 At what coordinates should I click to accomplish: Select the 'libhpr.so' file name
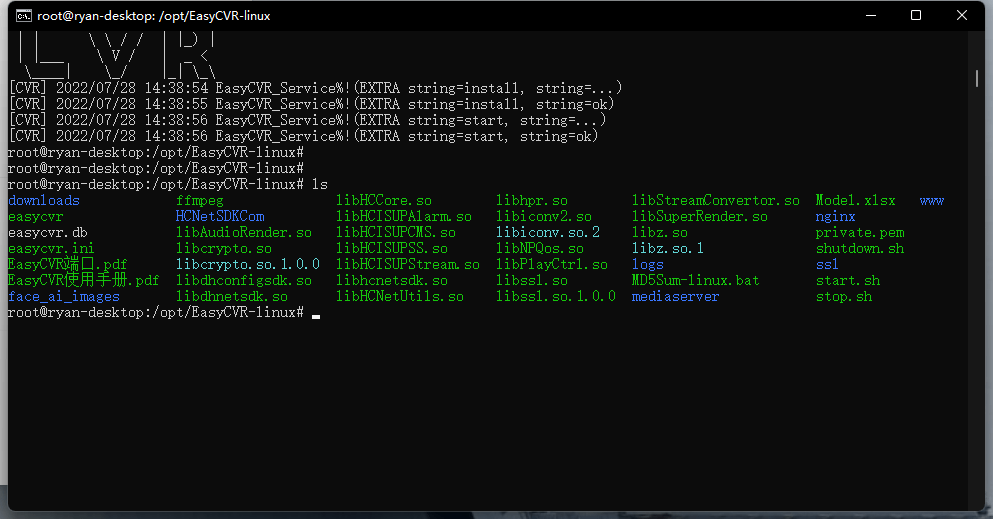532,201
